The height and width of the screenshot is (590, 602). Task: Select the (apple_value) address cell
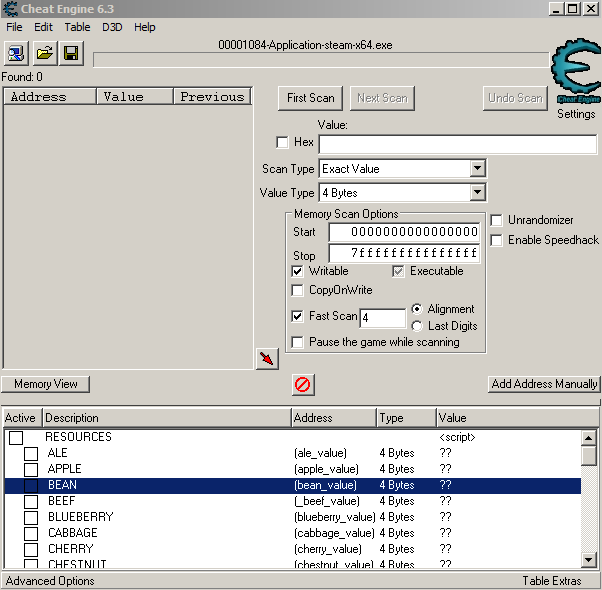coord(326,469)
